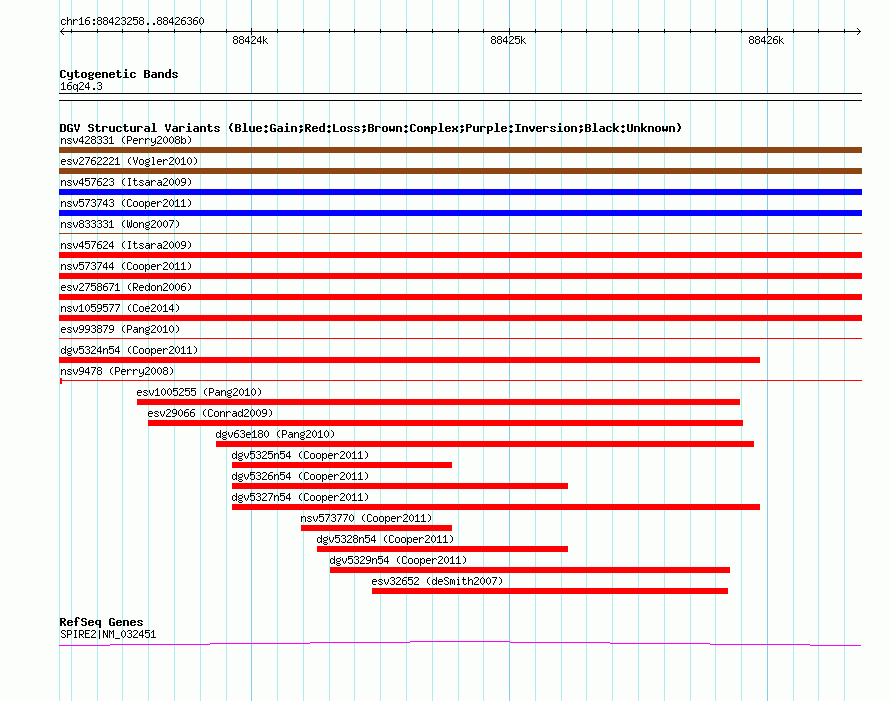Select the dgv63e180 (Pang2010) loss bar
Screen dimensions: 890x701
(x=485, y=444)
